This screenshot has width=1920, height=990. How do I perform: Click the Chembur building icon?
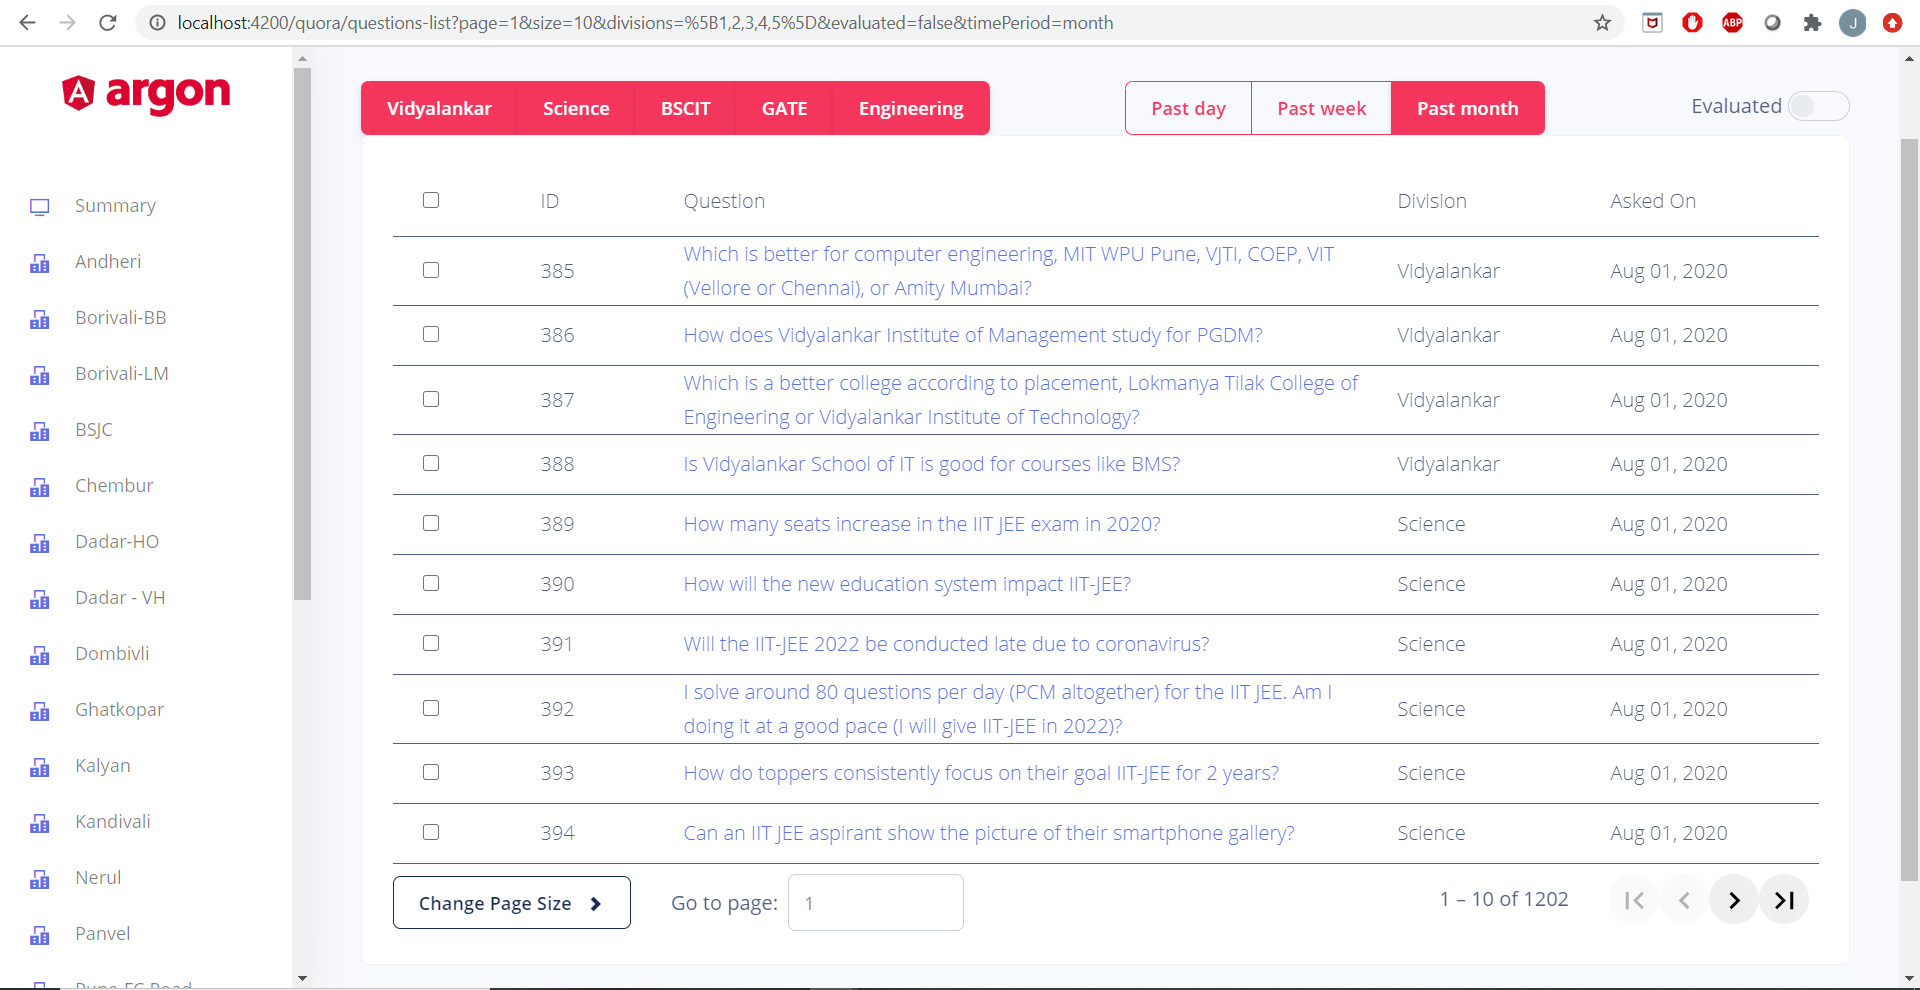[40, 486]
